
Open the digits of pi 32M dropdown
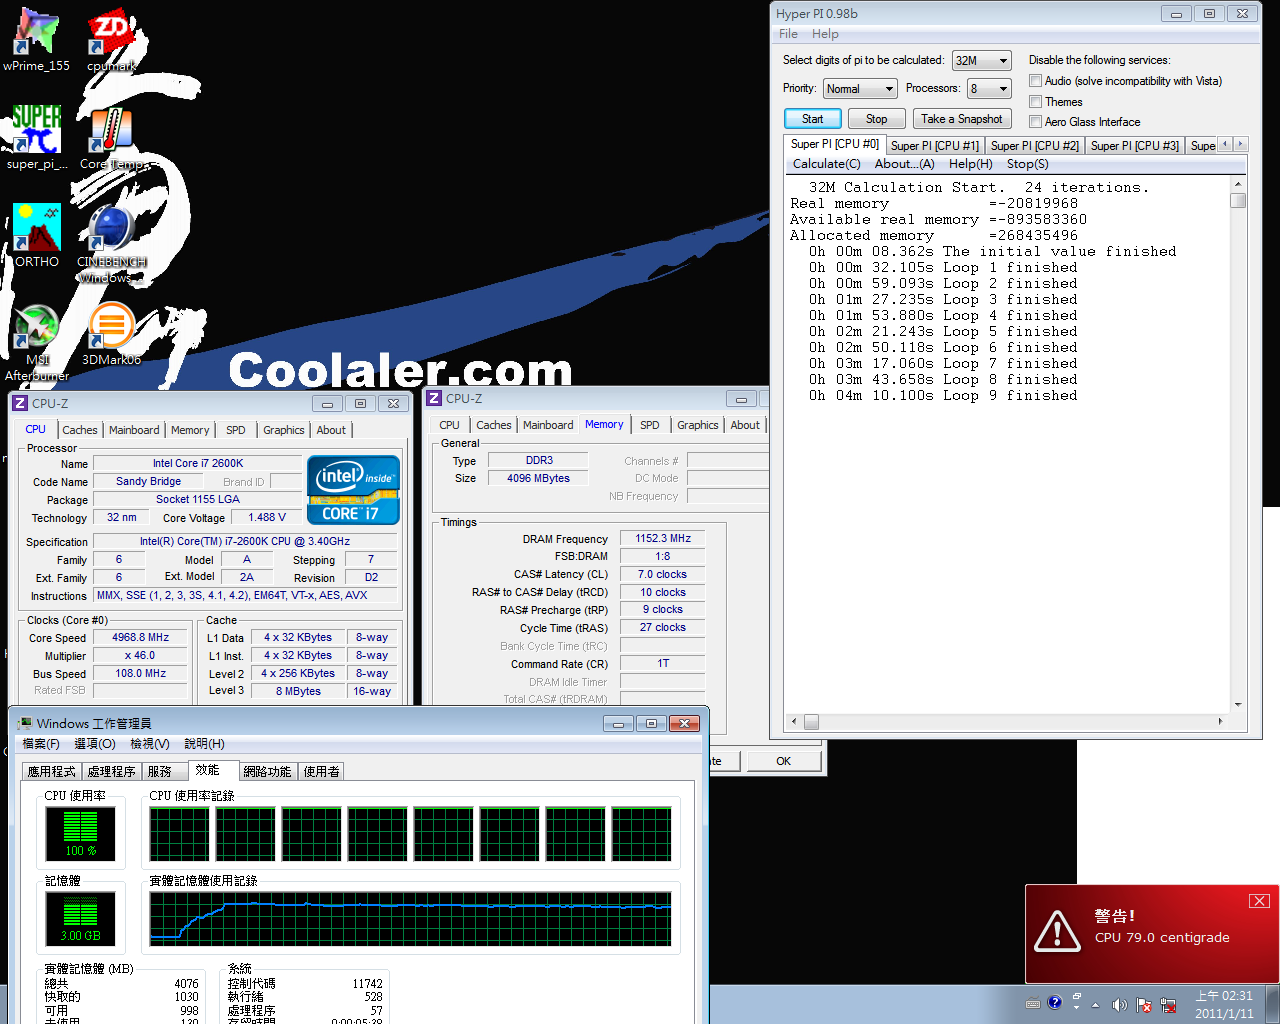982,61
